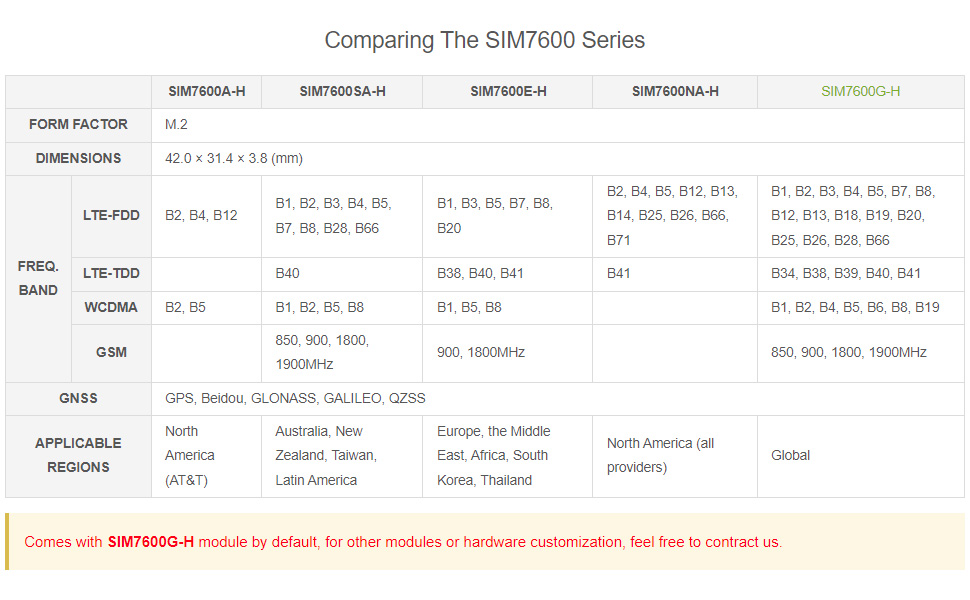The height and width of the screenshot is (600, 970).
Task: Click the SIM7600A-H column header
Action: [x=207, y=91]
